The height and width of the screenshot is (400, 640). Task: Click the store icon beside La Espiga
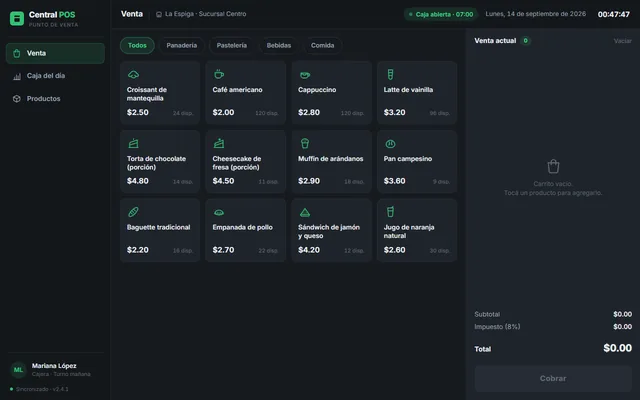click(x=159, y=14)
